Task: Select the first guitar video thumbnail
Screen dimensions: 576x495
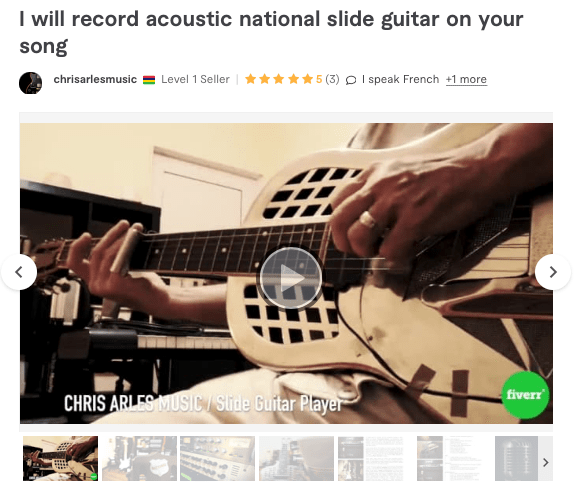Action: [60, 458]
